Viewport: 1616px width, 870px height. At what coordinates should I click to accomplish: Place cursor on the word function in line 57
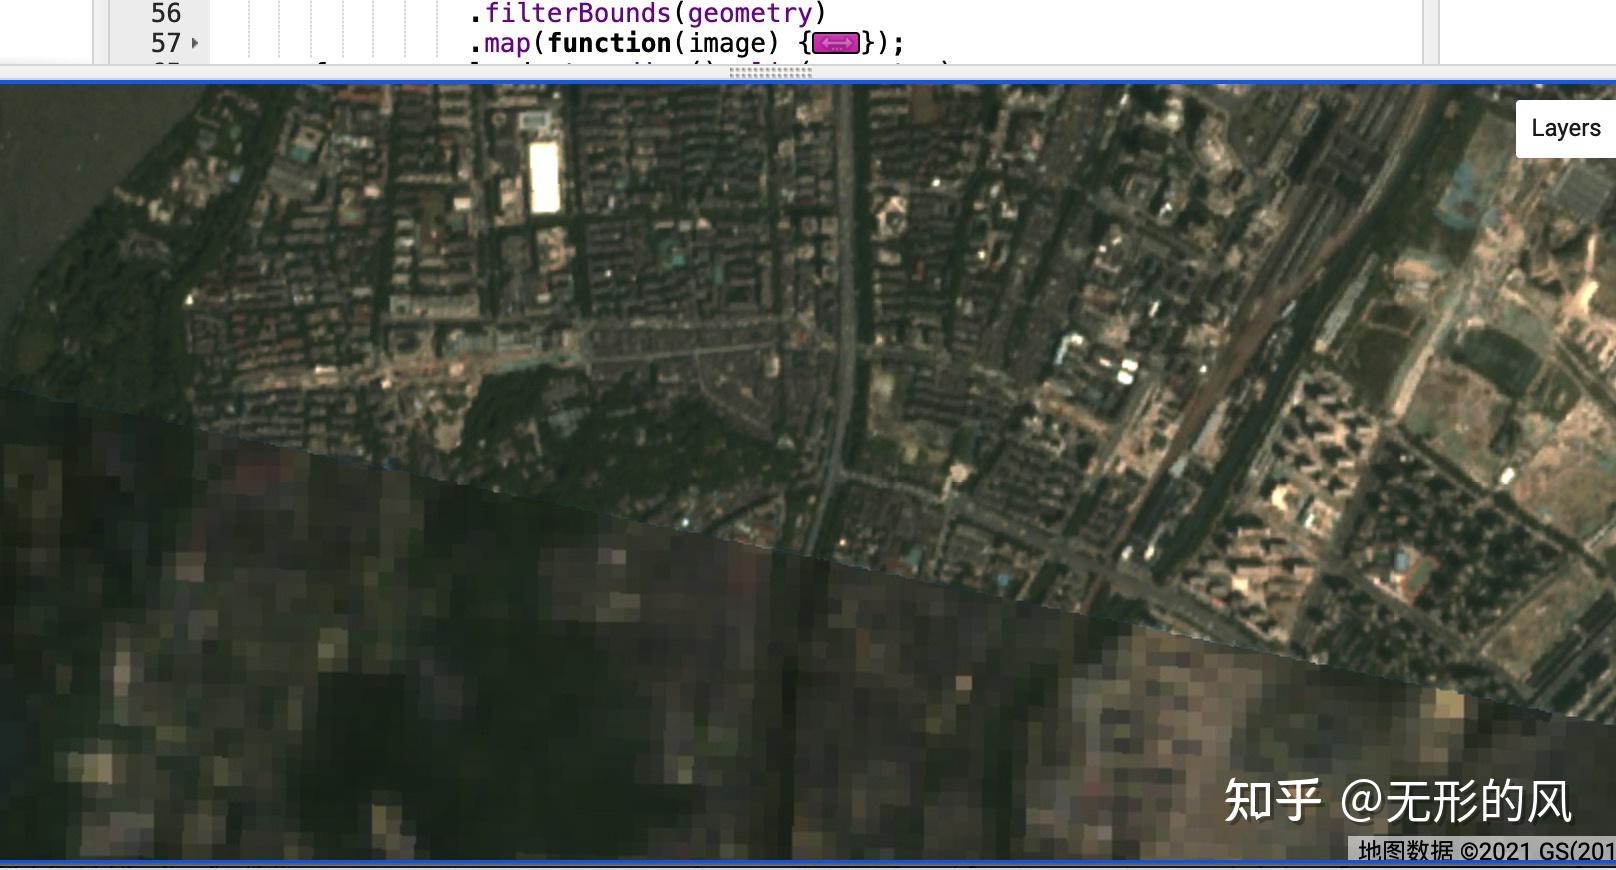(609, 43)
